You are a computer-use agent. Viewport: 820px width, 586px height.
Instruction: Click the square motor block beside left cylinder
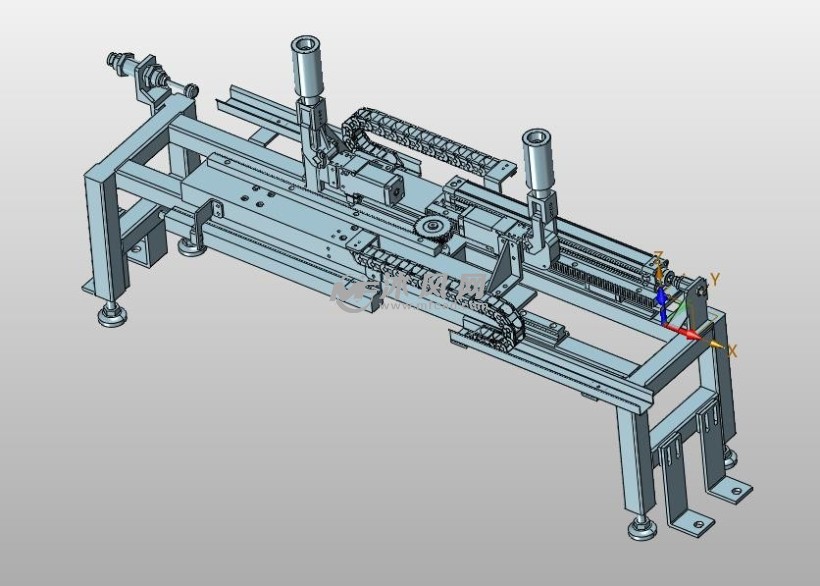(x=385, y=185)
